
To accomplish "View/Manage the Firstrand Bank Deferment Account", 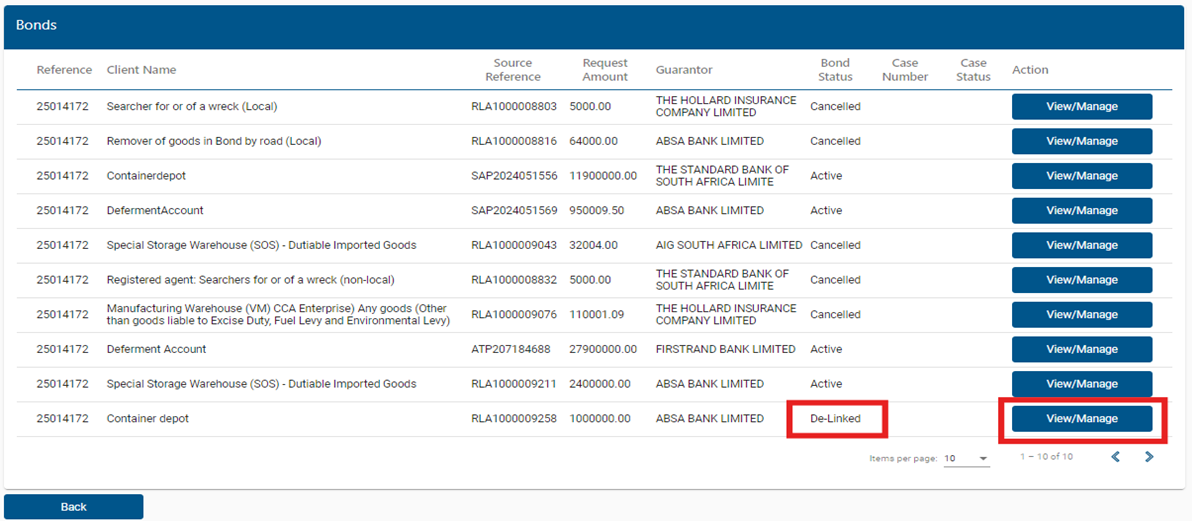I will (1082, 349).
